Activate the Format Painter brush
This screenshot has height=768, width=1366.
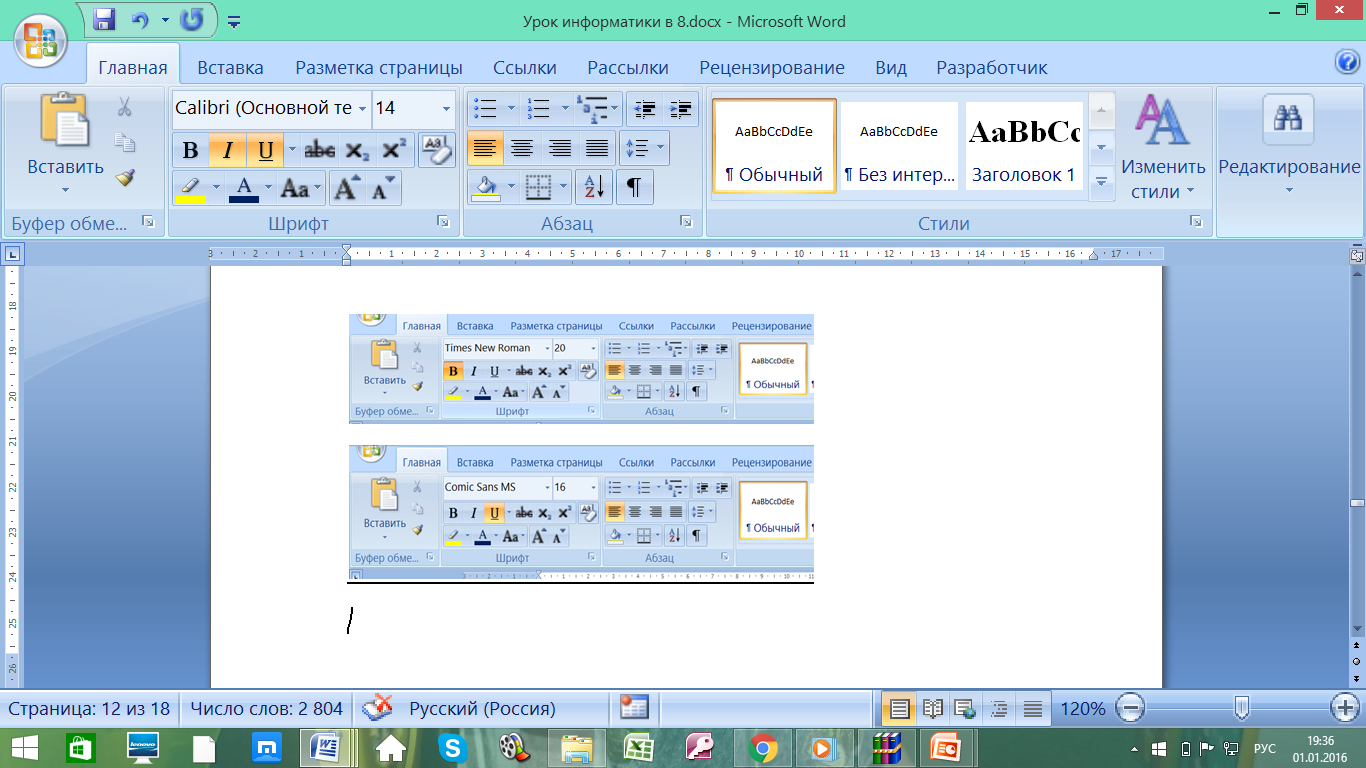(x=125, y=178)
